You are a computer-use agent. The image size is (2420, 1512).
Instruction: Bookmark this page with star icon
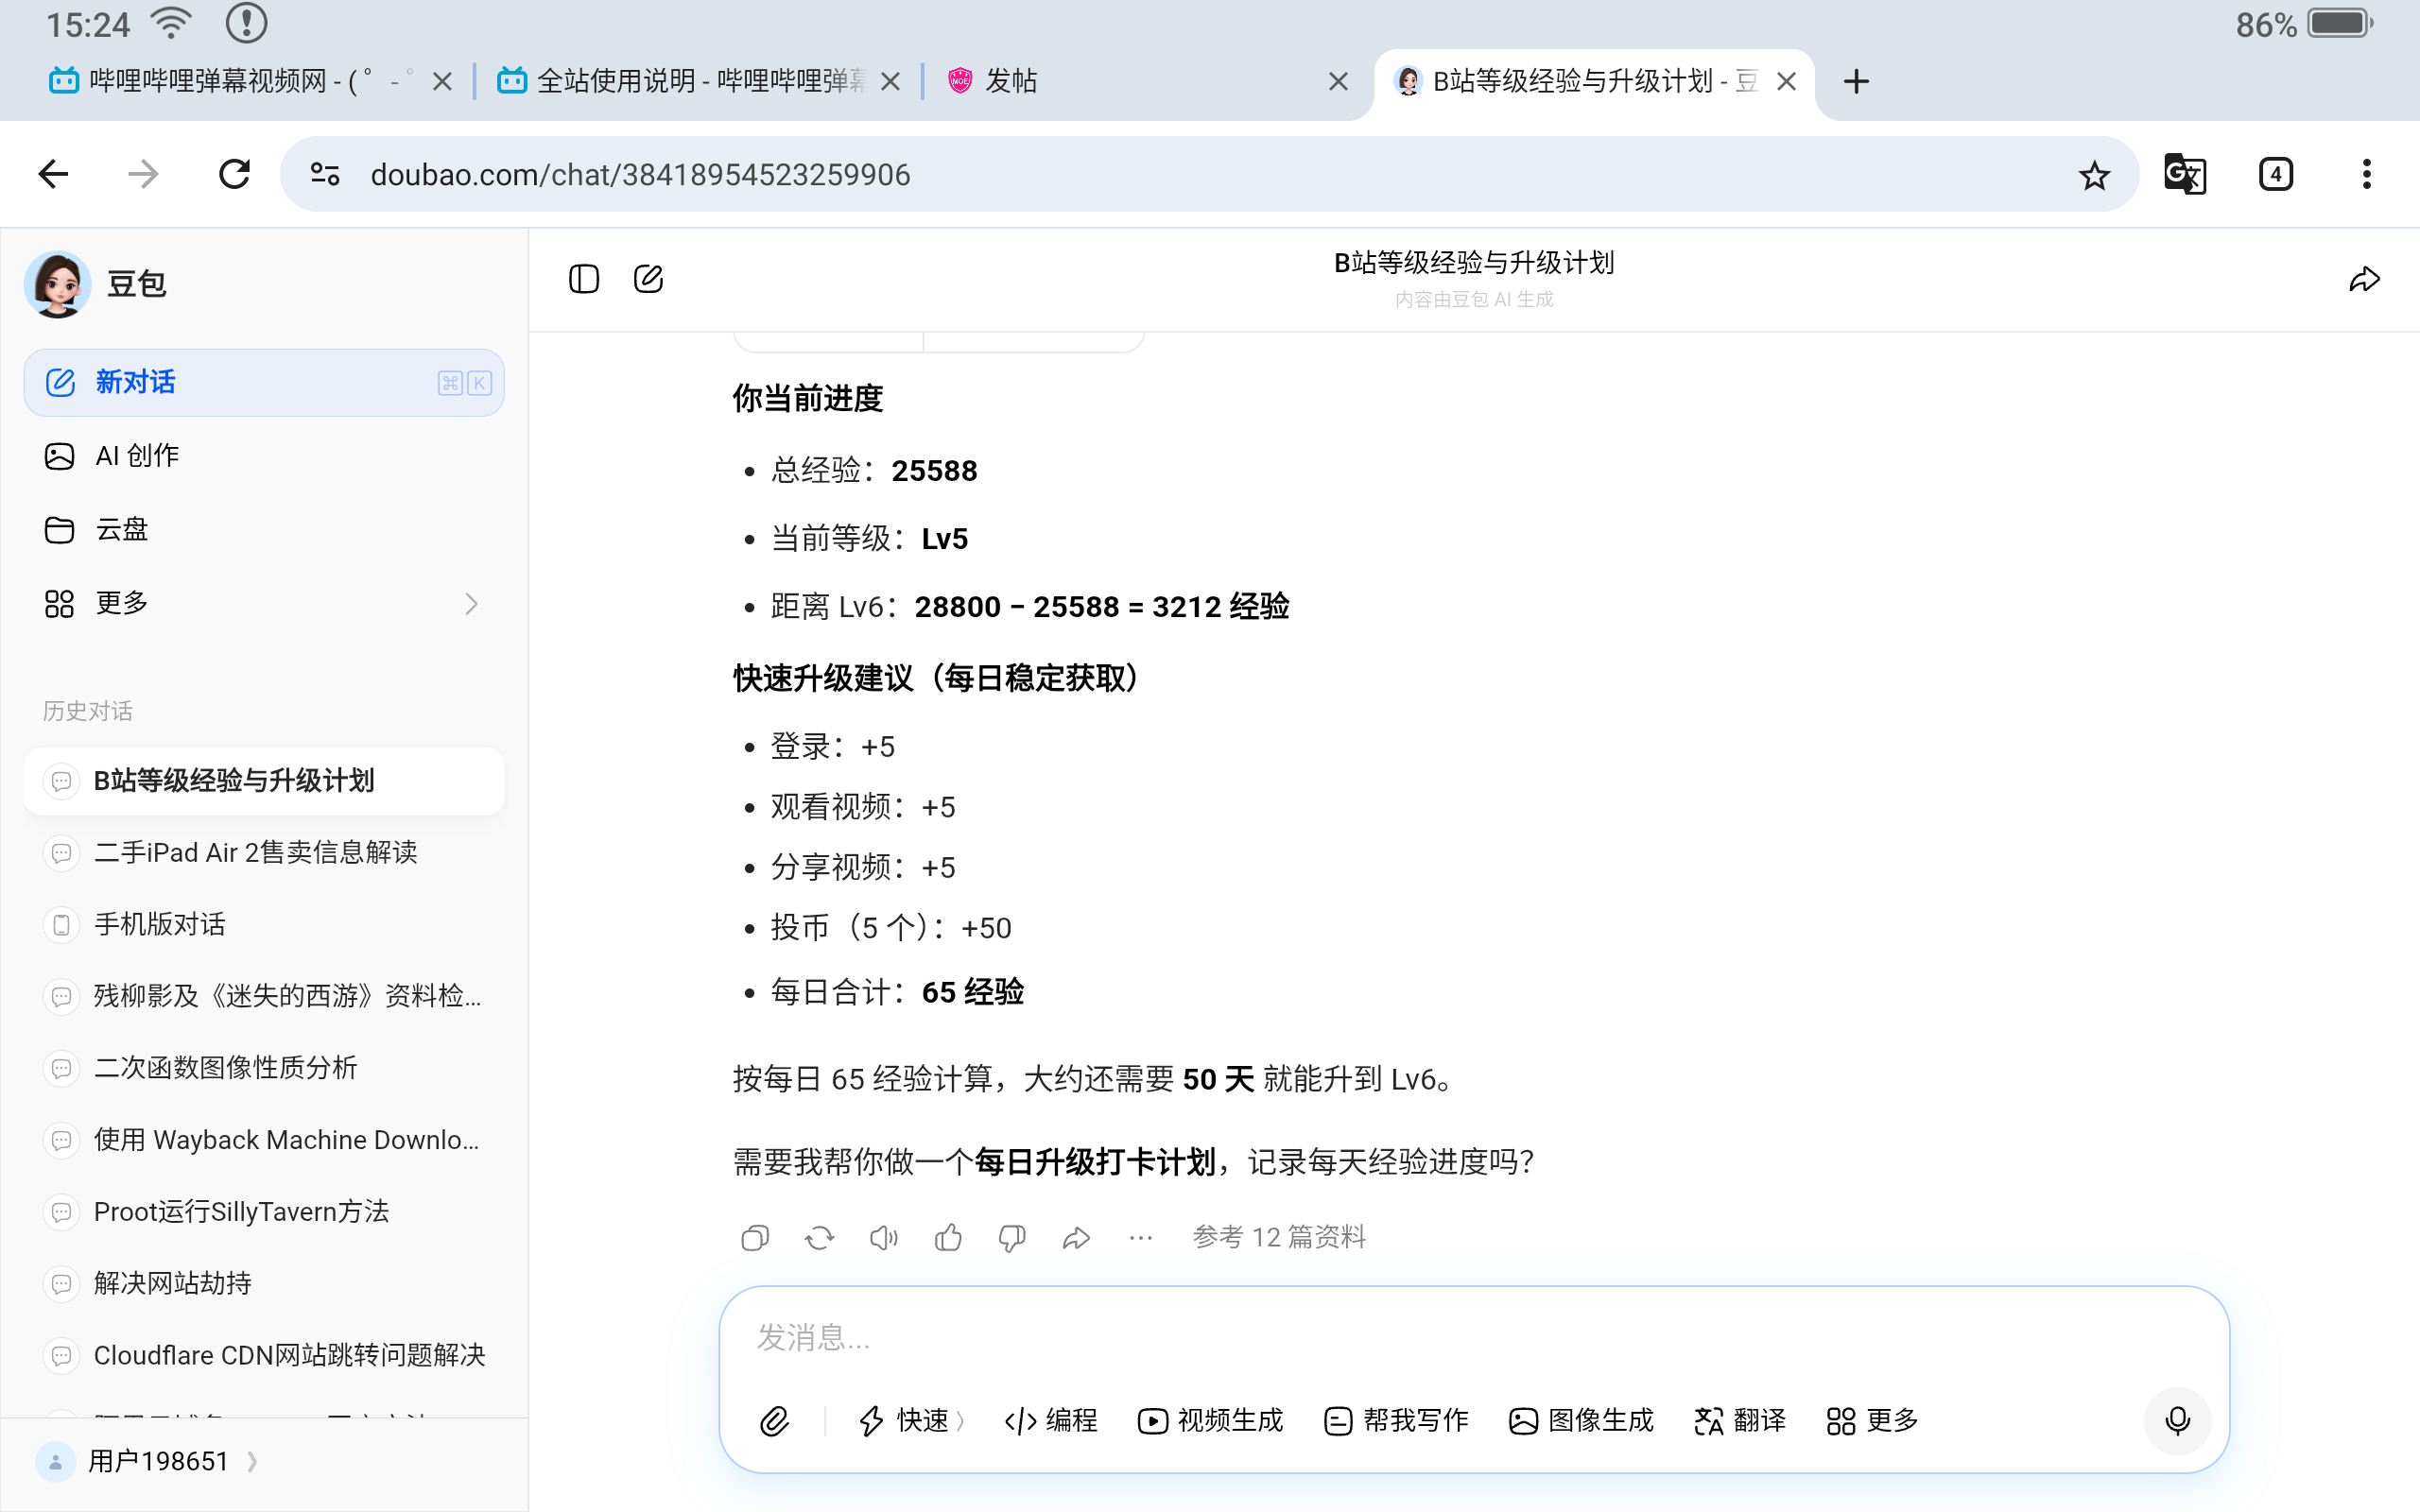(x=2094, y=176)
